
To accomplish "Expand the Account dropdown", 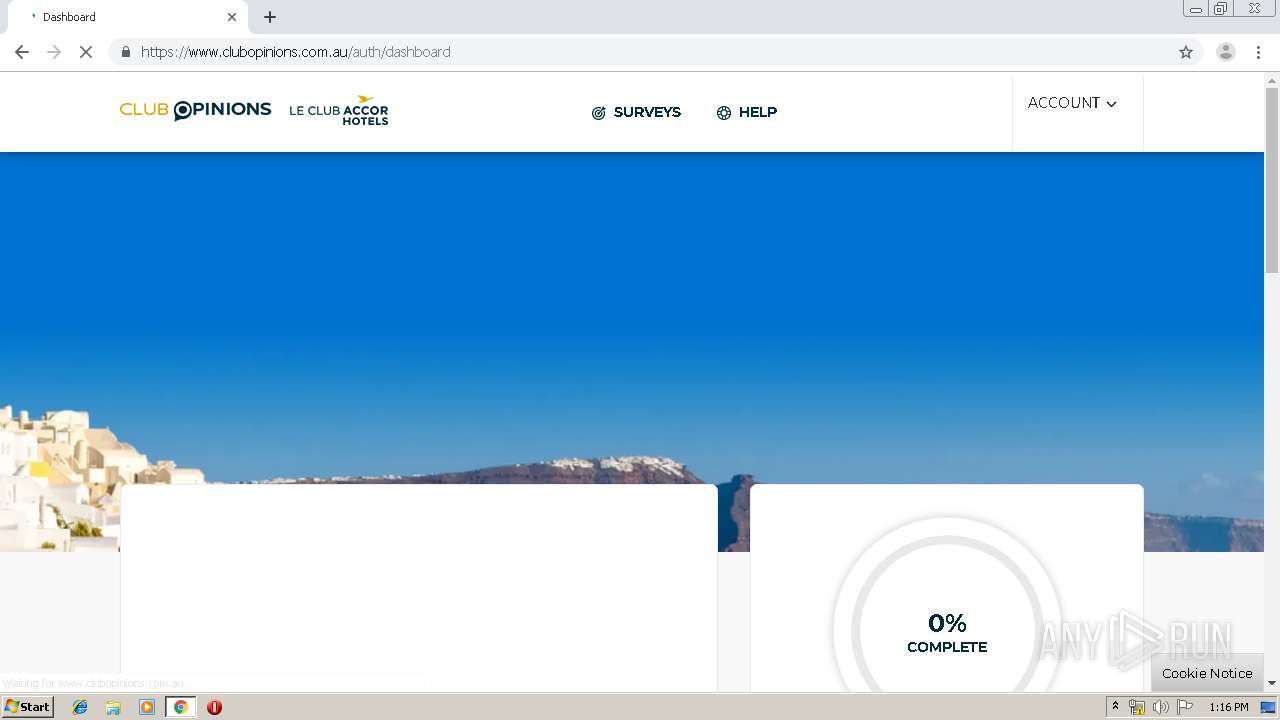I will pyautogui.click(x=1072, y=103).
